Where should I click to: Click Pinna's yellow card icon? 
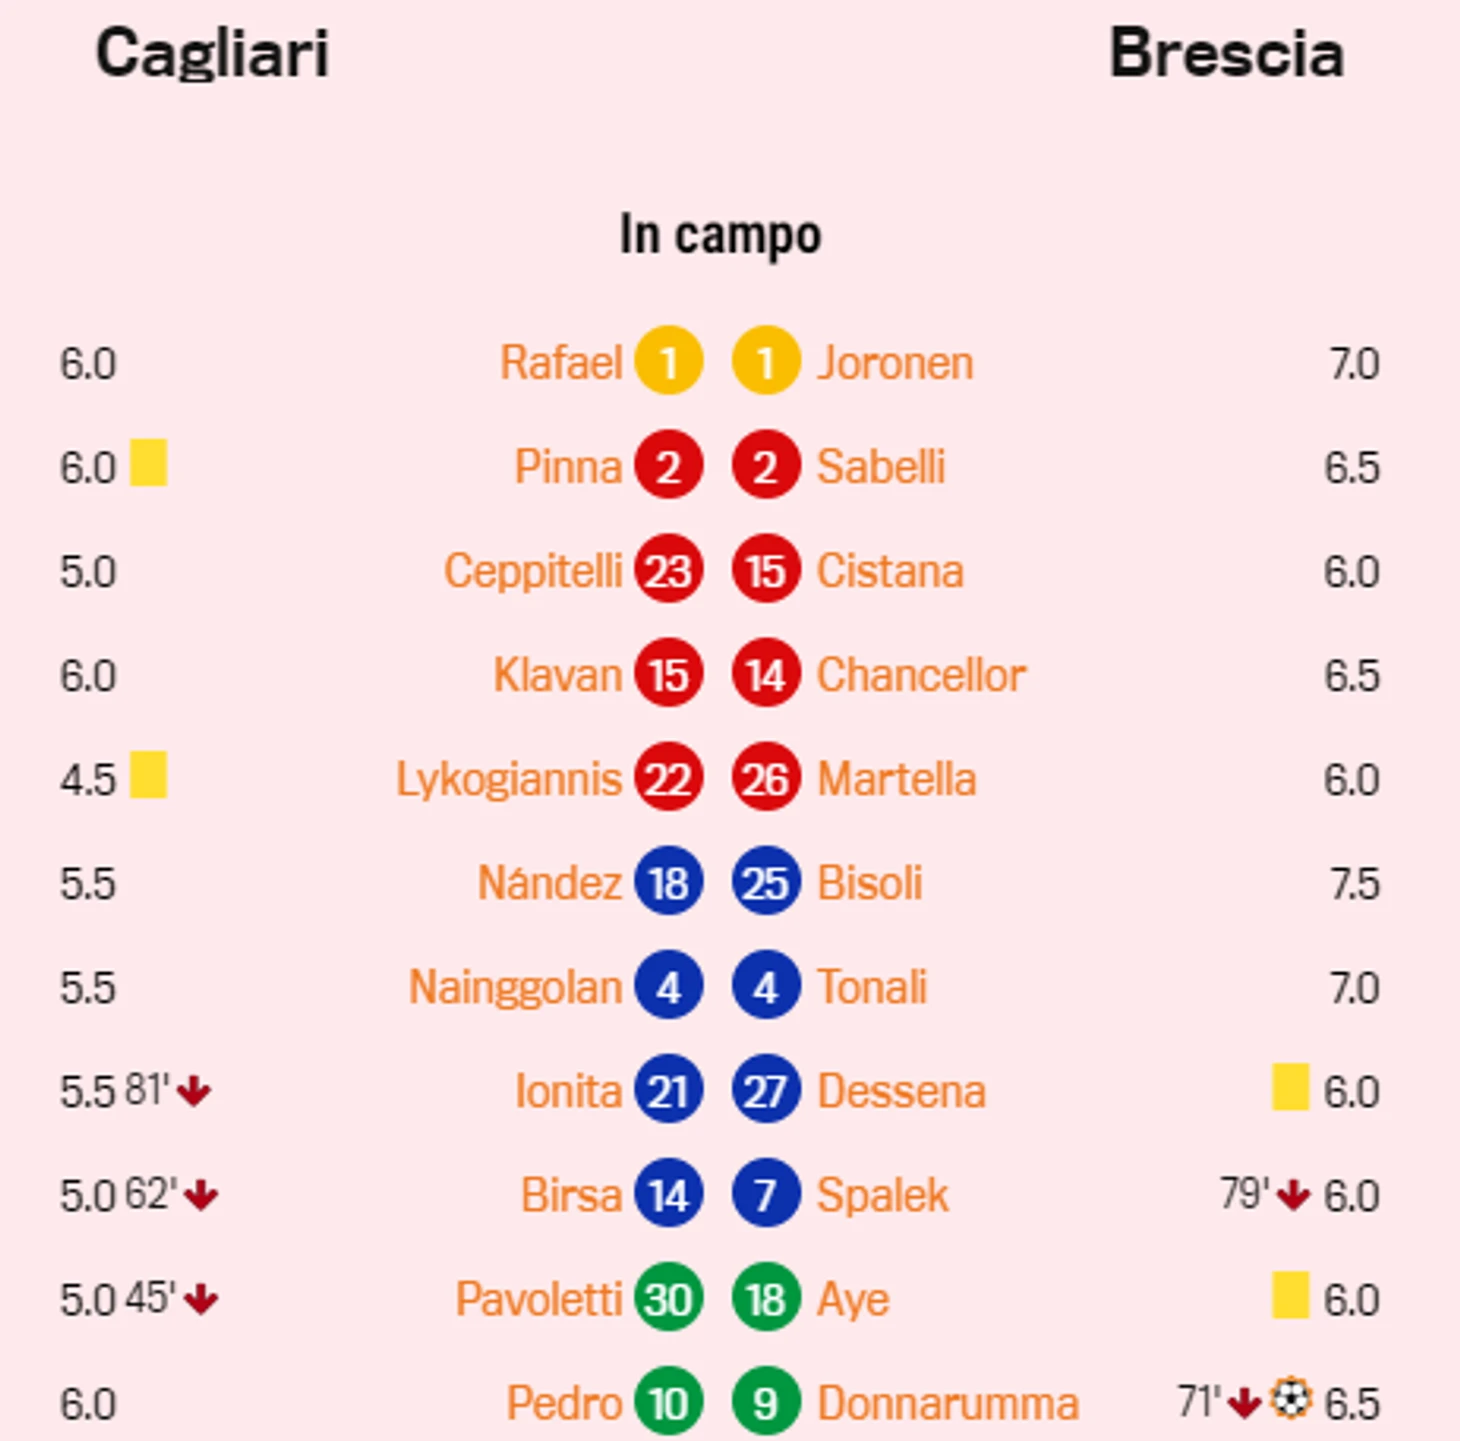coord(148,463)
